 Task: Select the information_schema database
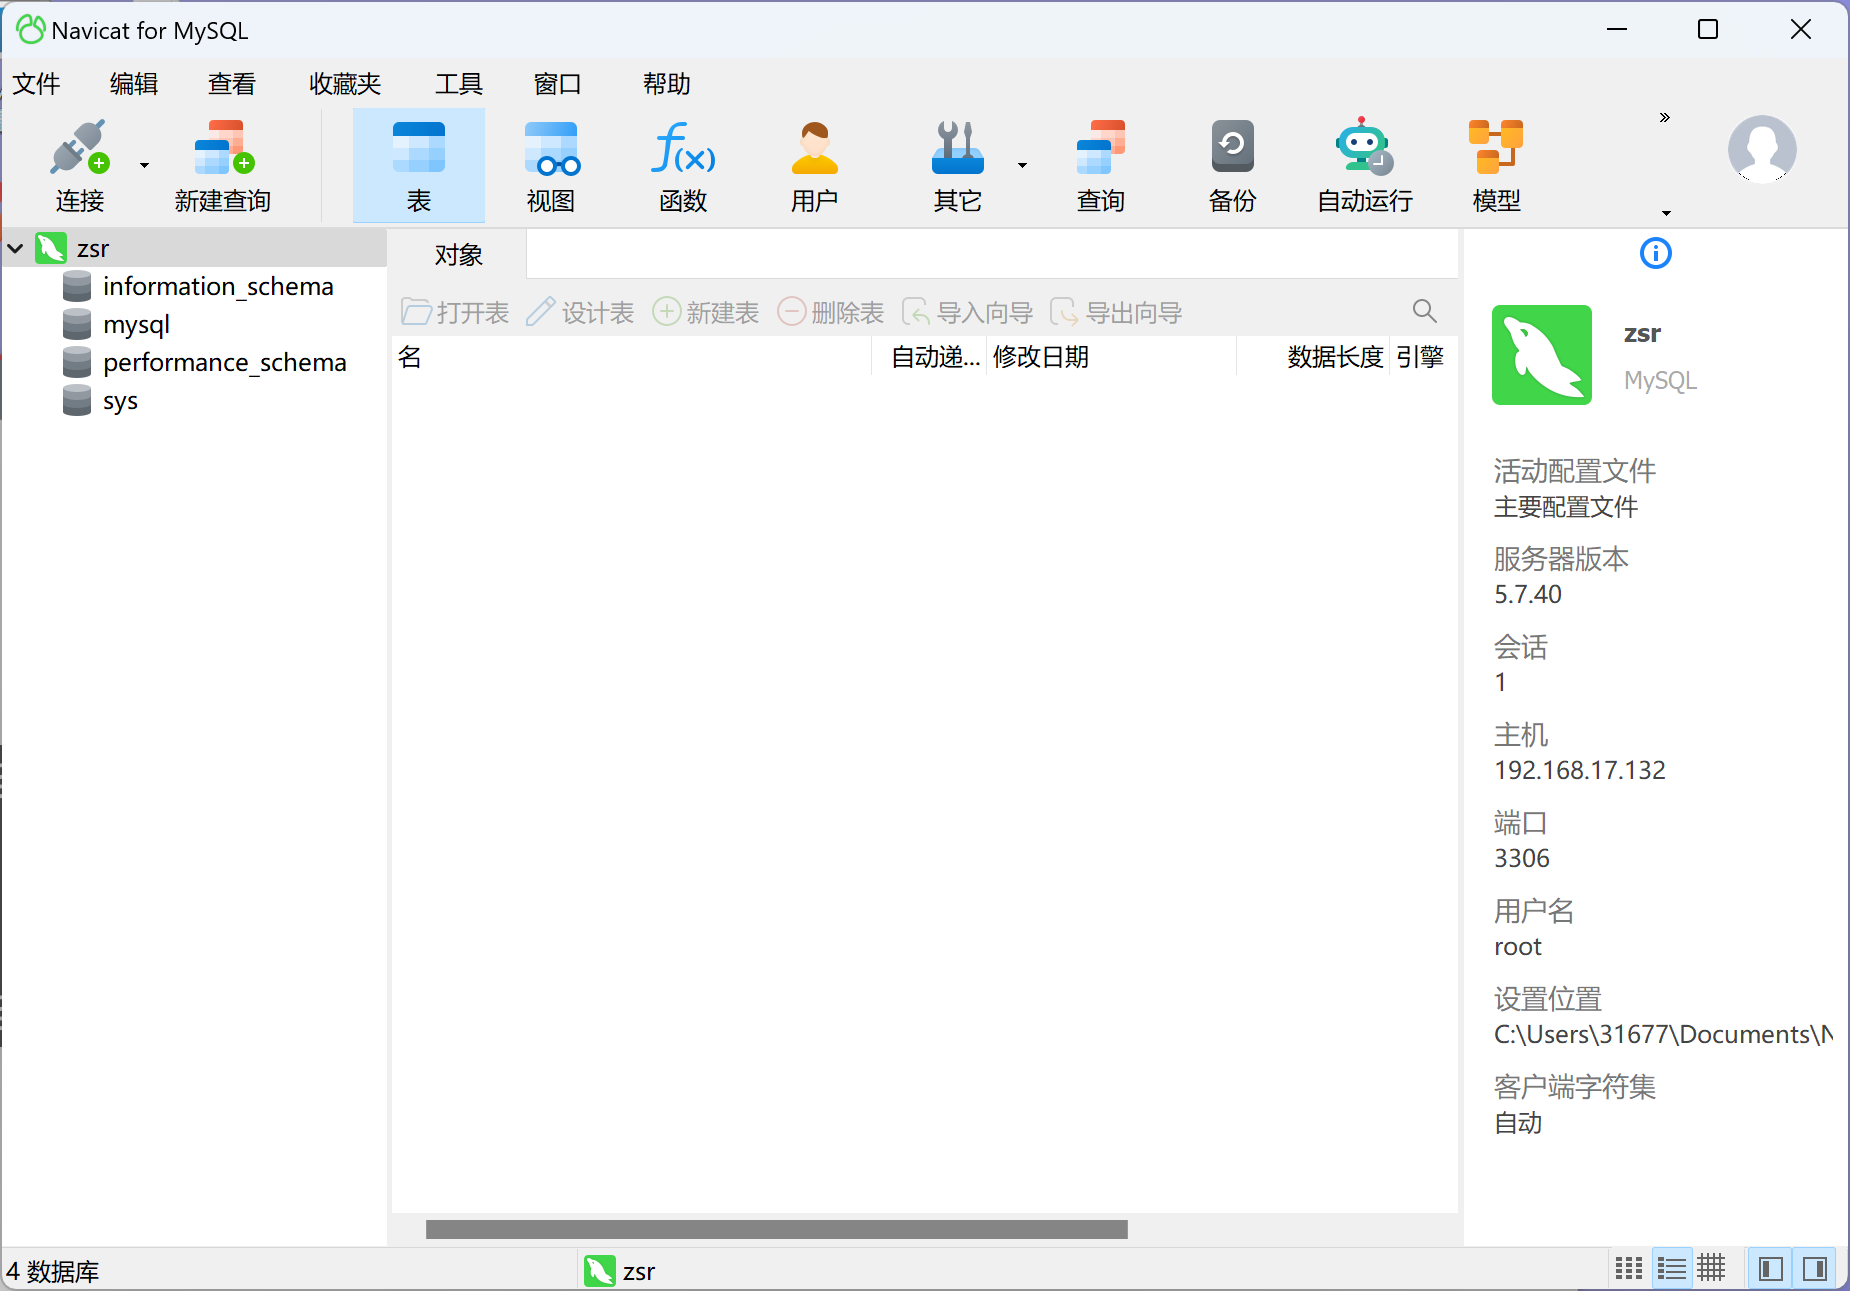point(217,286)
